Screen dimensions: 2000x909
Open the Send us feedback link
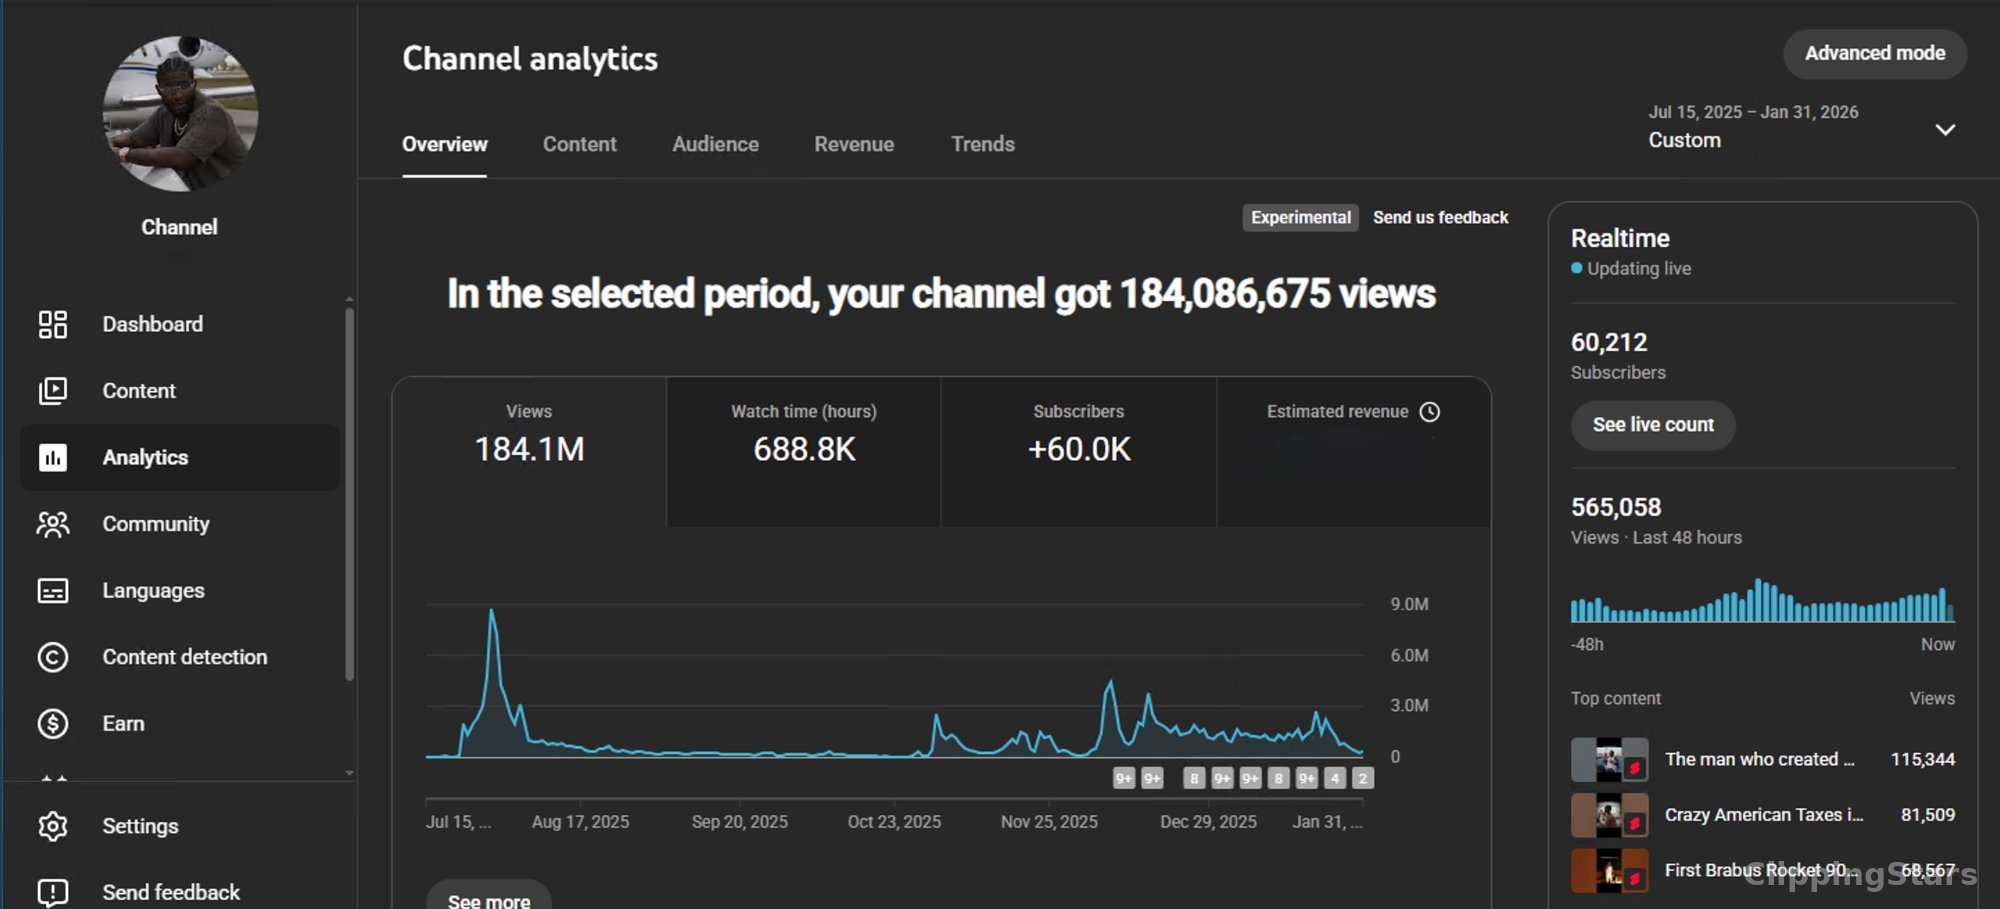tap(1441, 217)
